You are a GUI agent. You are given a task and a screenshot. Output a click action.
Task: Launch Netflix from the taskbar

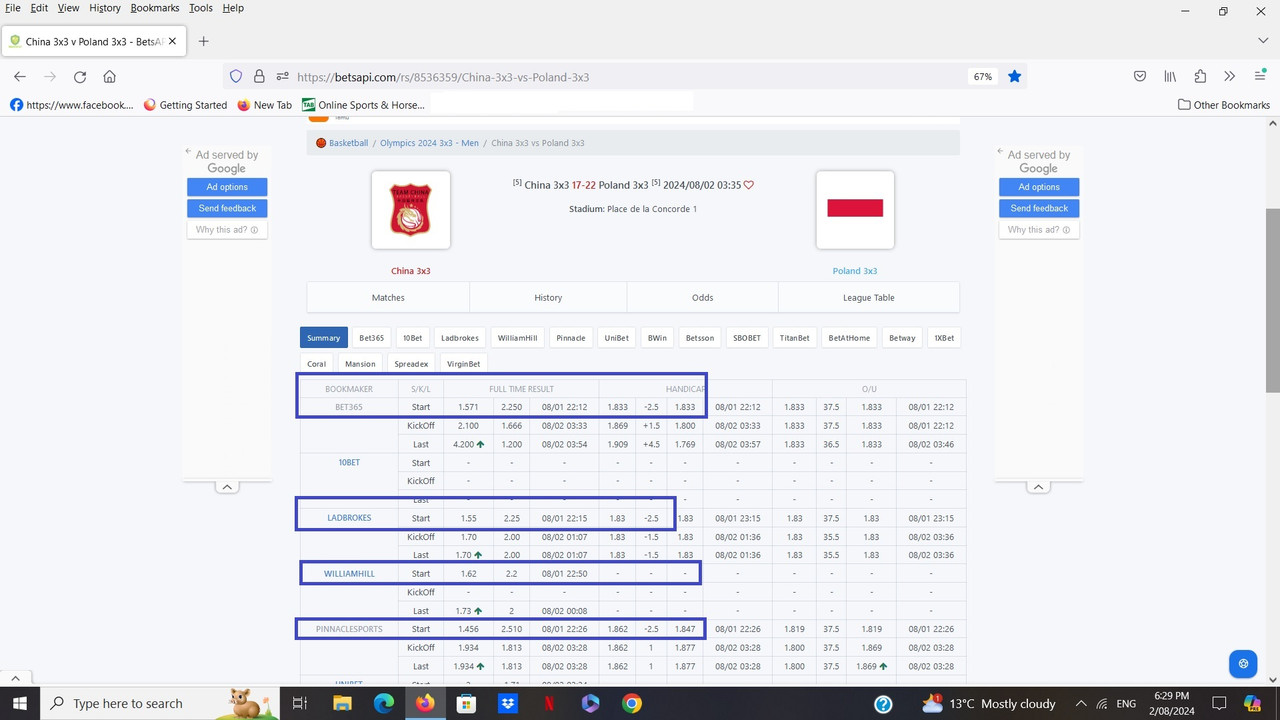coord(549,703)
